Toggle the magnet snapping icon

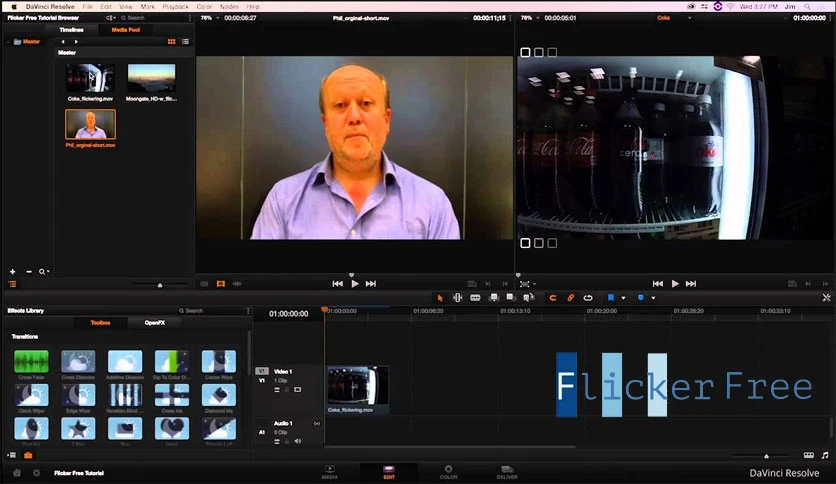(553, 298)
